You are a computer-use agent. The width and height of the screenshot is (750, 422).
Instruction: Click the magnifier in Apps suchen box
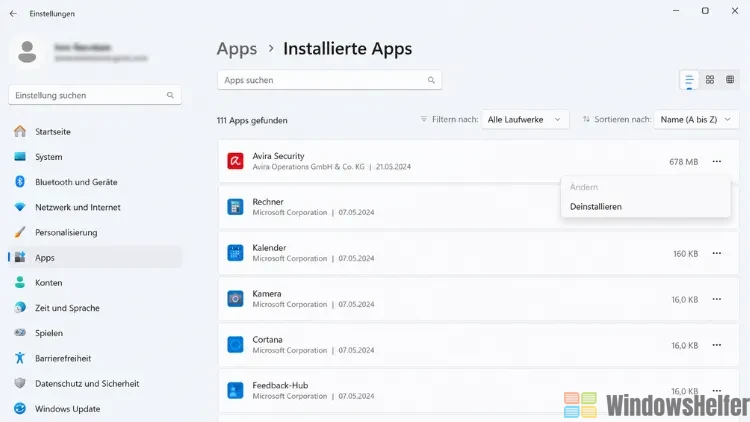431,80
